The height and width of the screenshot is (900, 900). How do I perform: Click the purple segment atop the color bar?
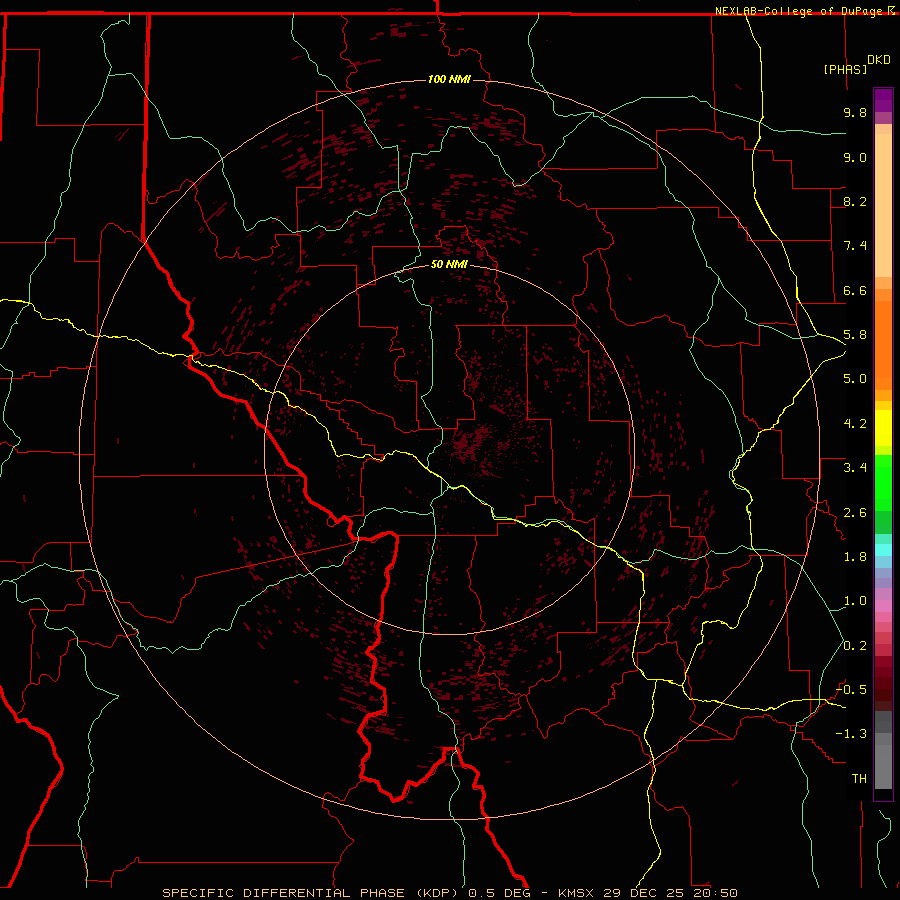pyautogui.click(x=883, y=100)
